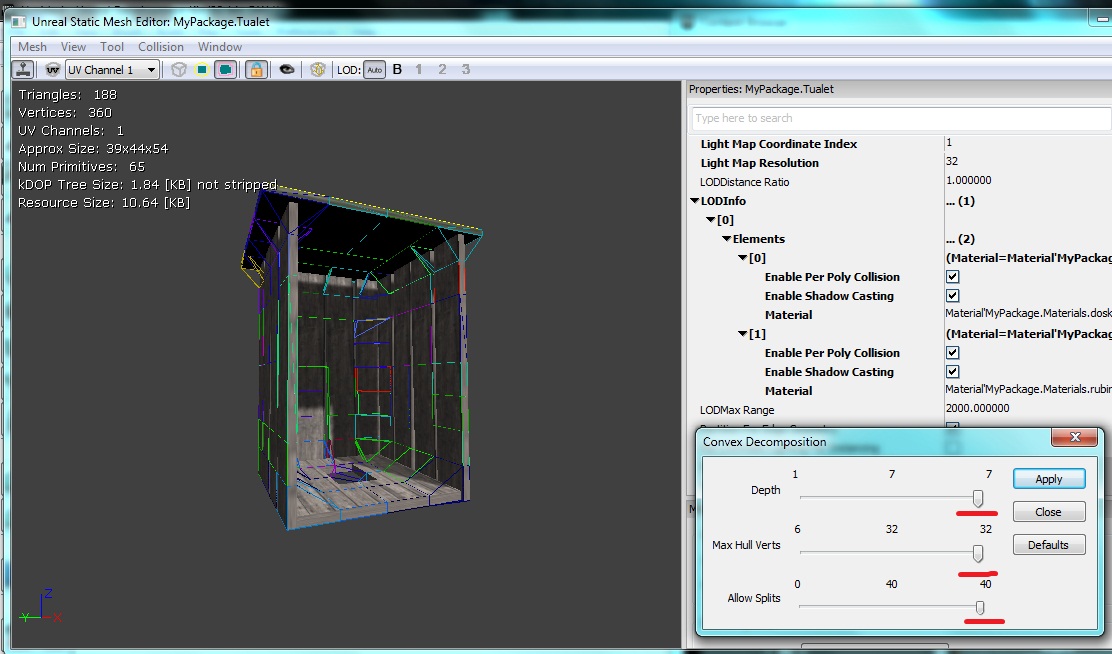
Task: Click the LOD Auto button
Action: (374, 70)
